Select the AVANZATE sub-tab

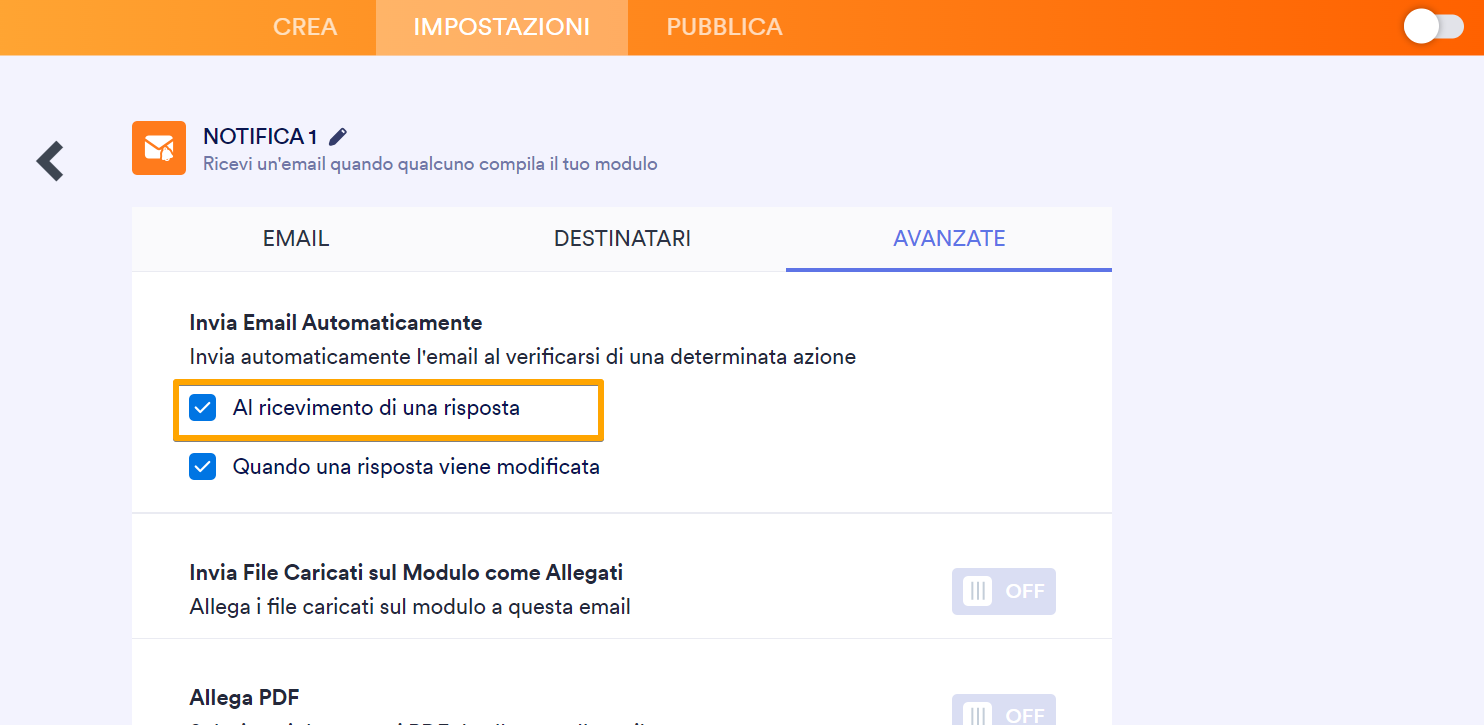coord(949,239)
